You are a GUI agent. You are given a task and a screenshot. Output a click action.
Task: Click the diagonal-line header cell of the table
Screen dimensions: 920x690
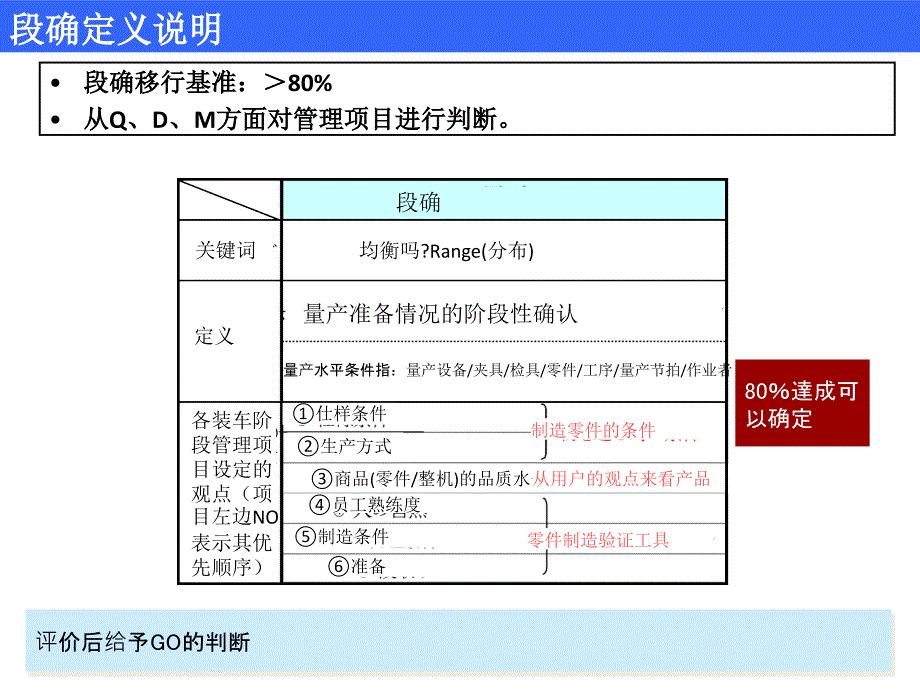[x=230, y=200]
